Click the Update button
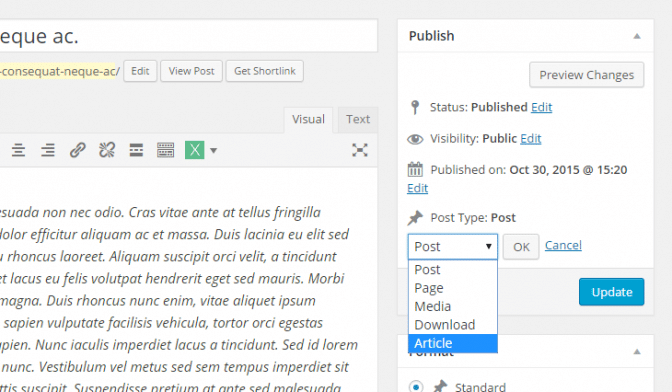 click(x=612, y=292)
